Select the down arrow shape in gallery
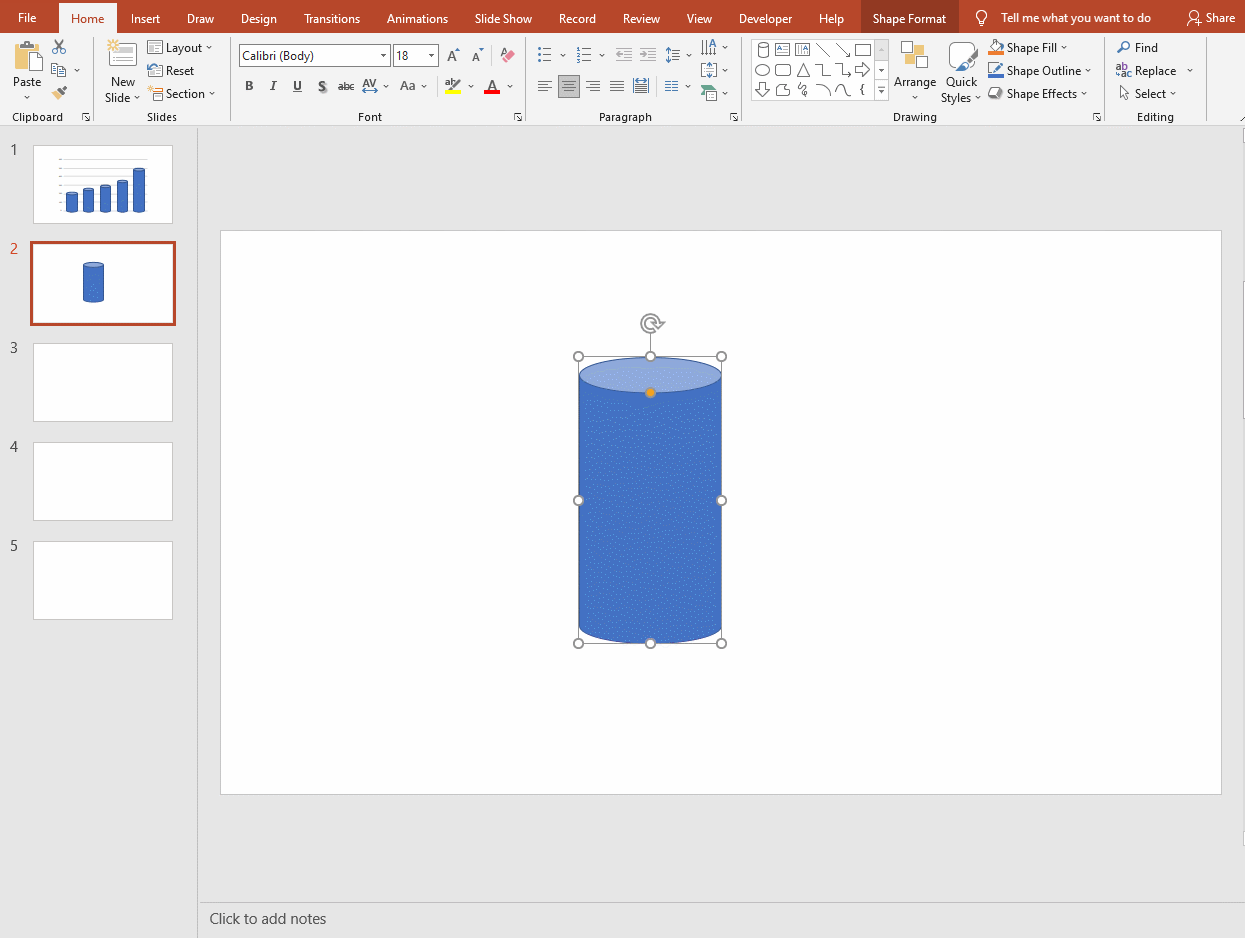This screenshot has width=1245, height=938. (x=763, y=90)
